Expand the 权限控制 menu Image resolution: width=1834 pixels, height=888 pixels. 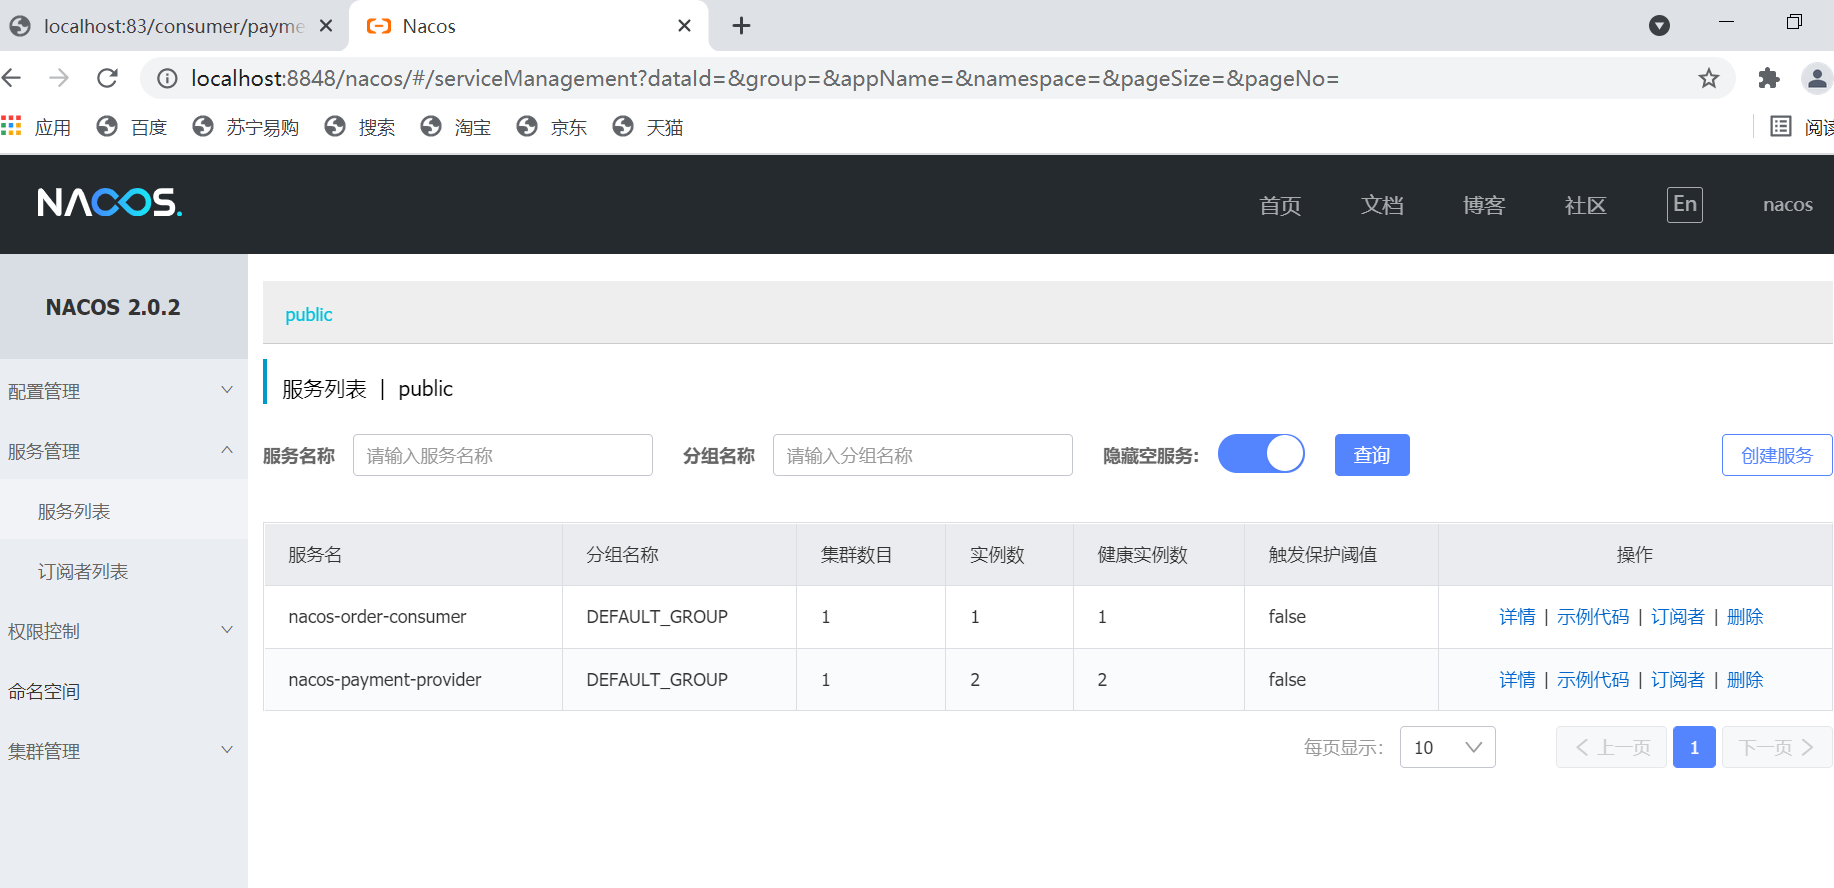pyautogui.click(x=124, y=631)
